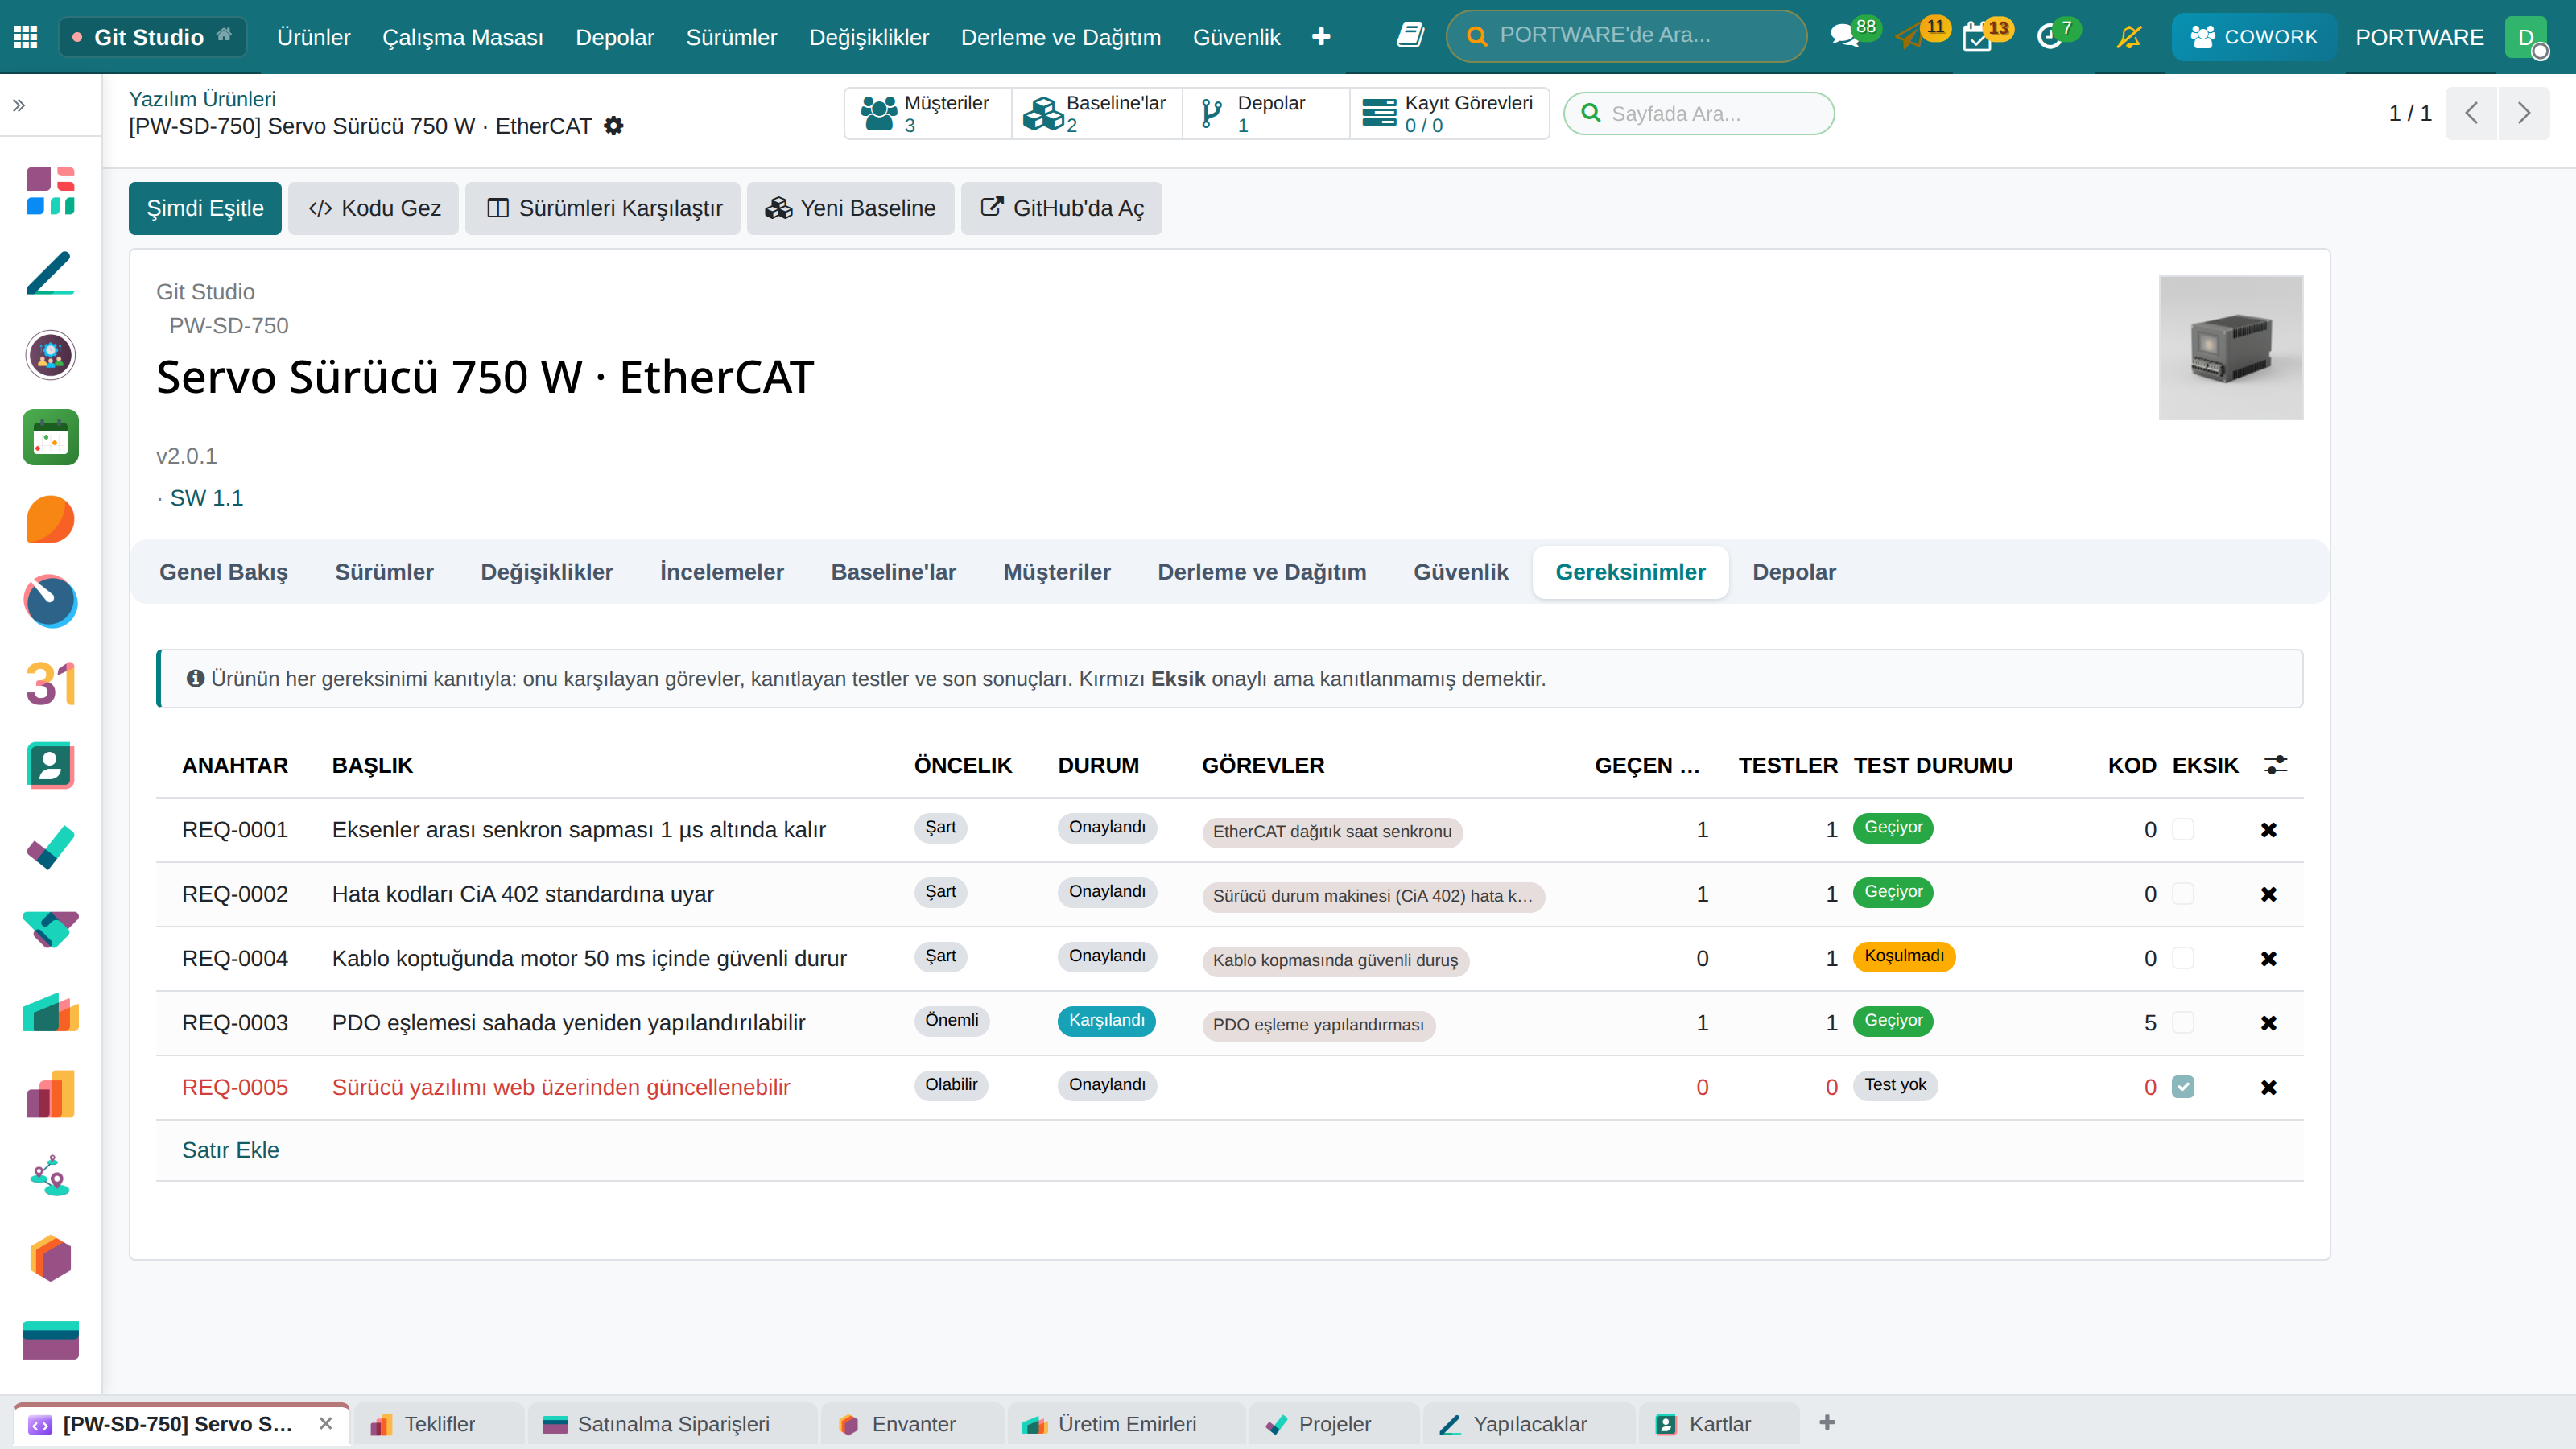This screenshot has width=2576, height=1449.
Task: Open the Ürünler top menu
Action: pyautogui.click(x=313, y=37)
